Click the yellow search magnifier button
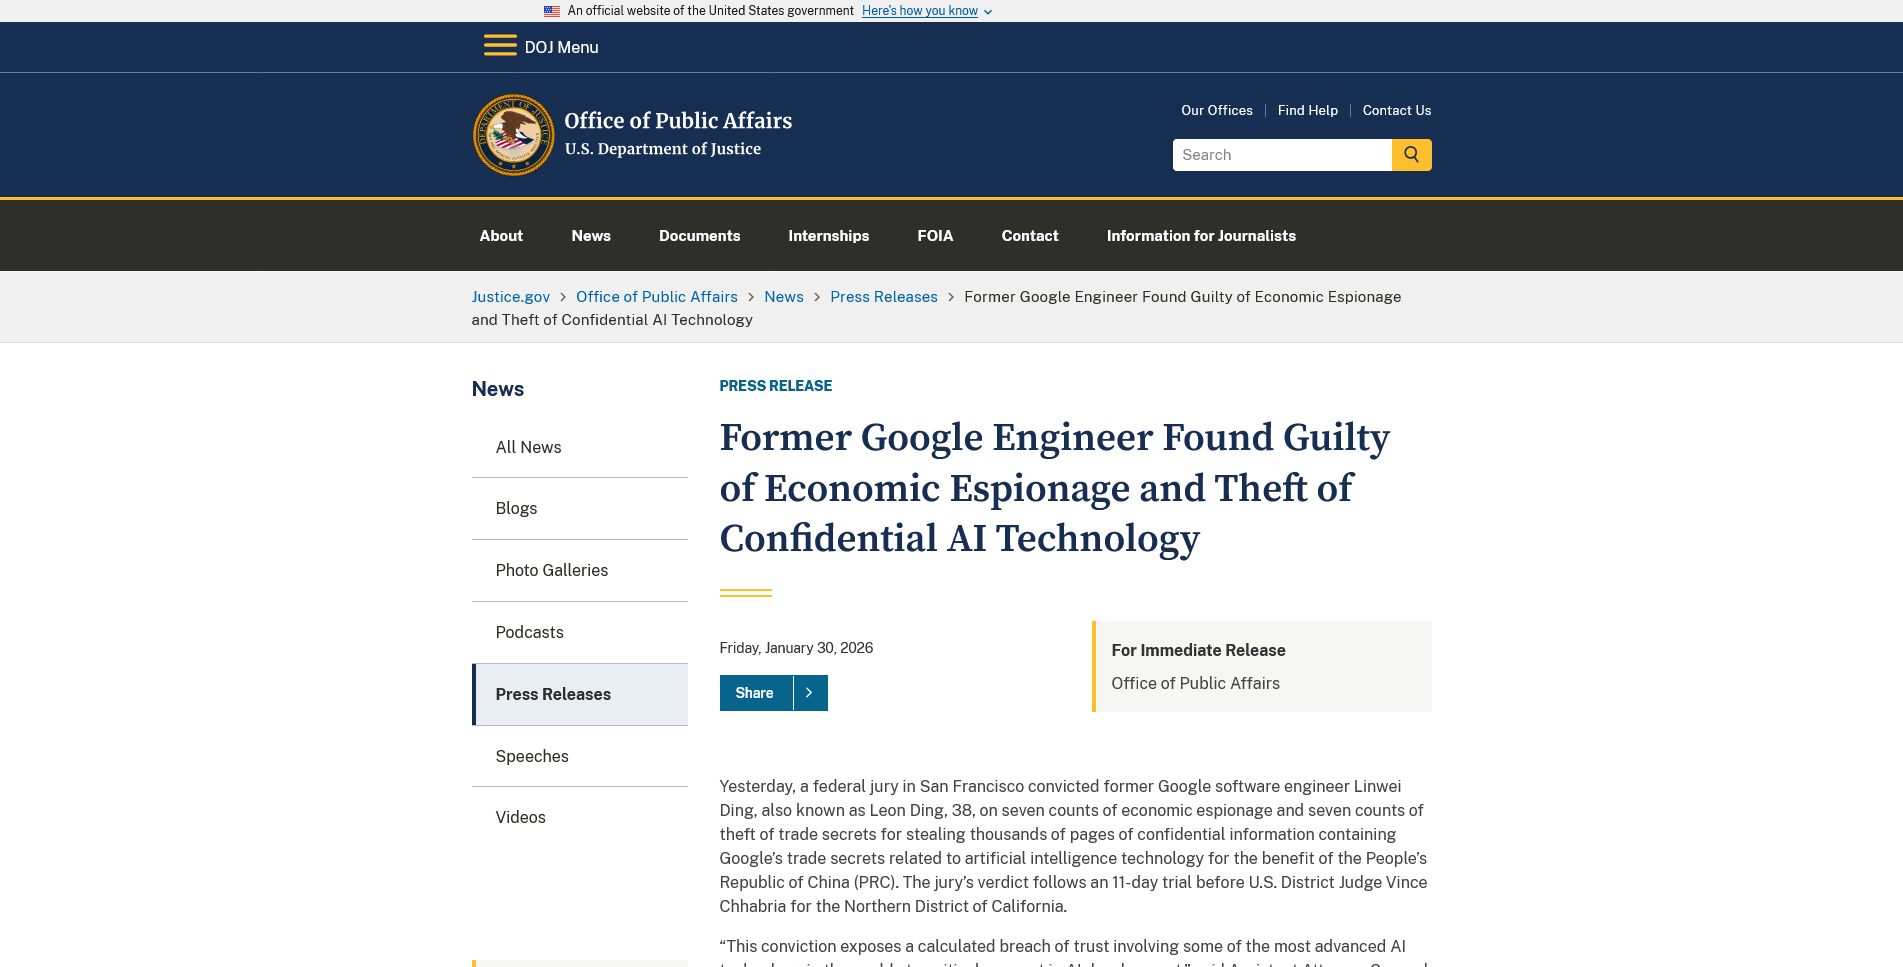Screen dimensions: 1903x967 [x=1411, y=155]
